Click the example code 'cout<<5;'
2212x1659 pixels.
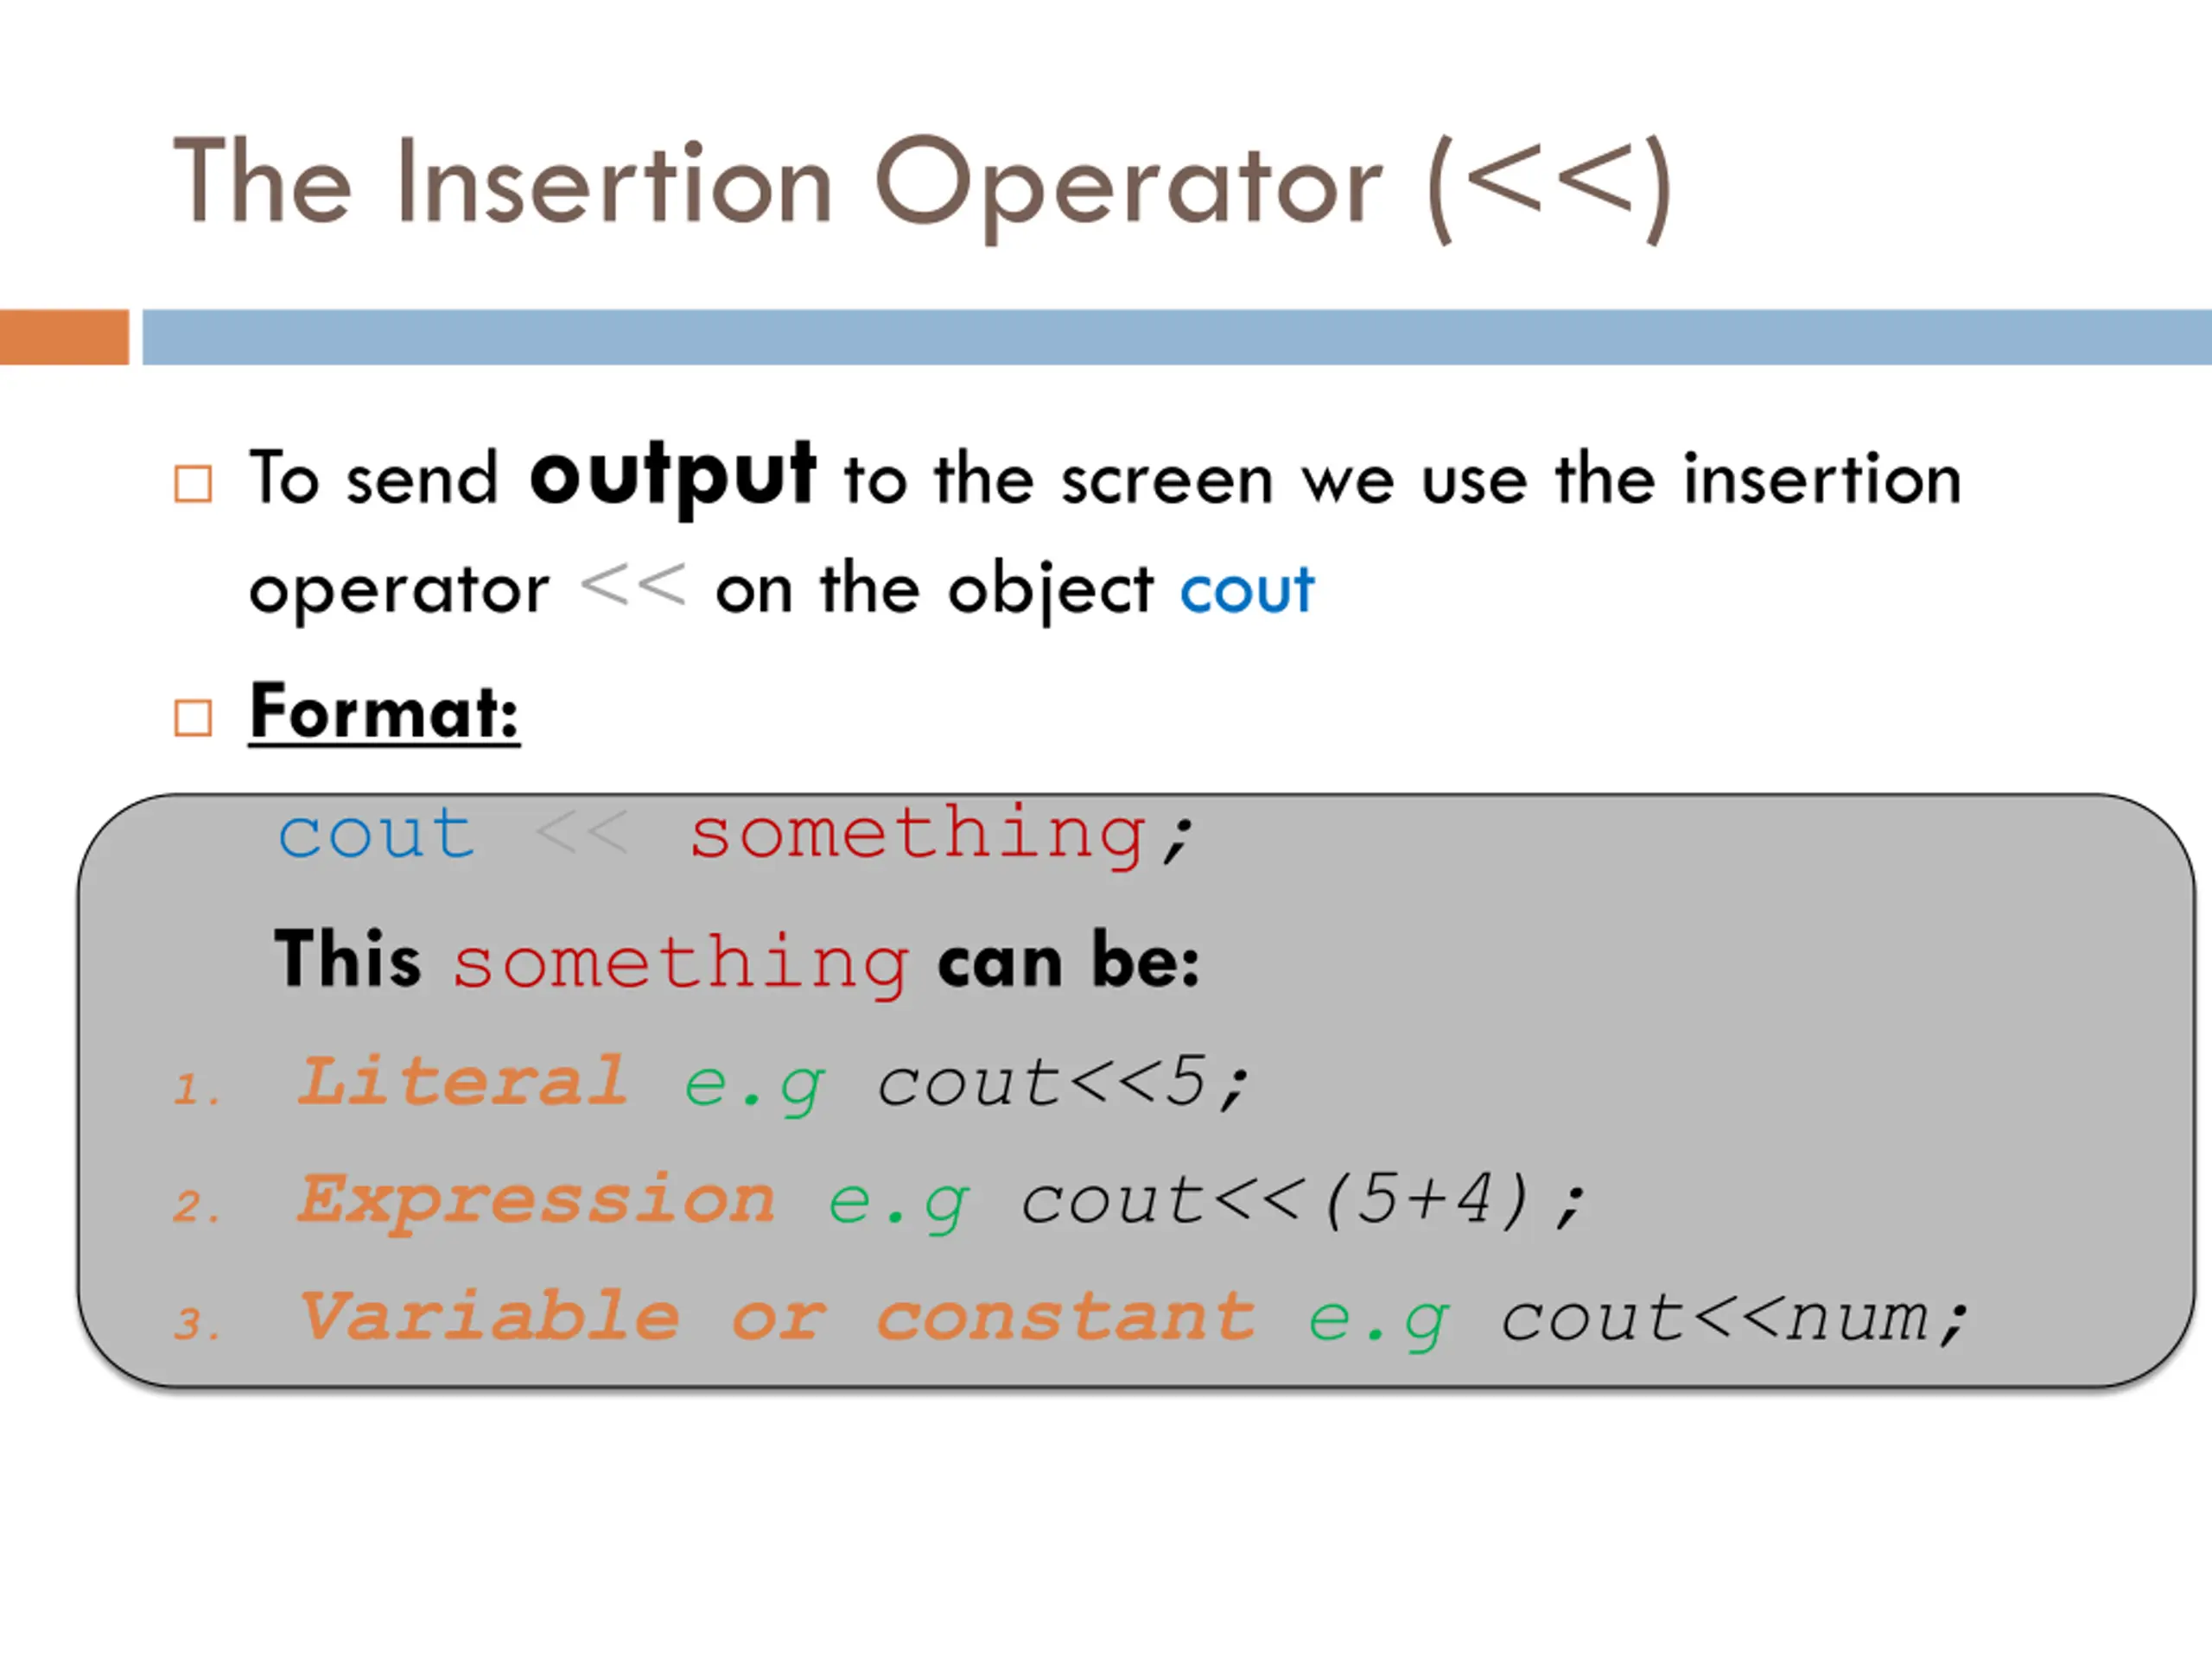(1064, 1083)
